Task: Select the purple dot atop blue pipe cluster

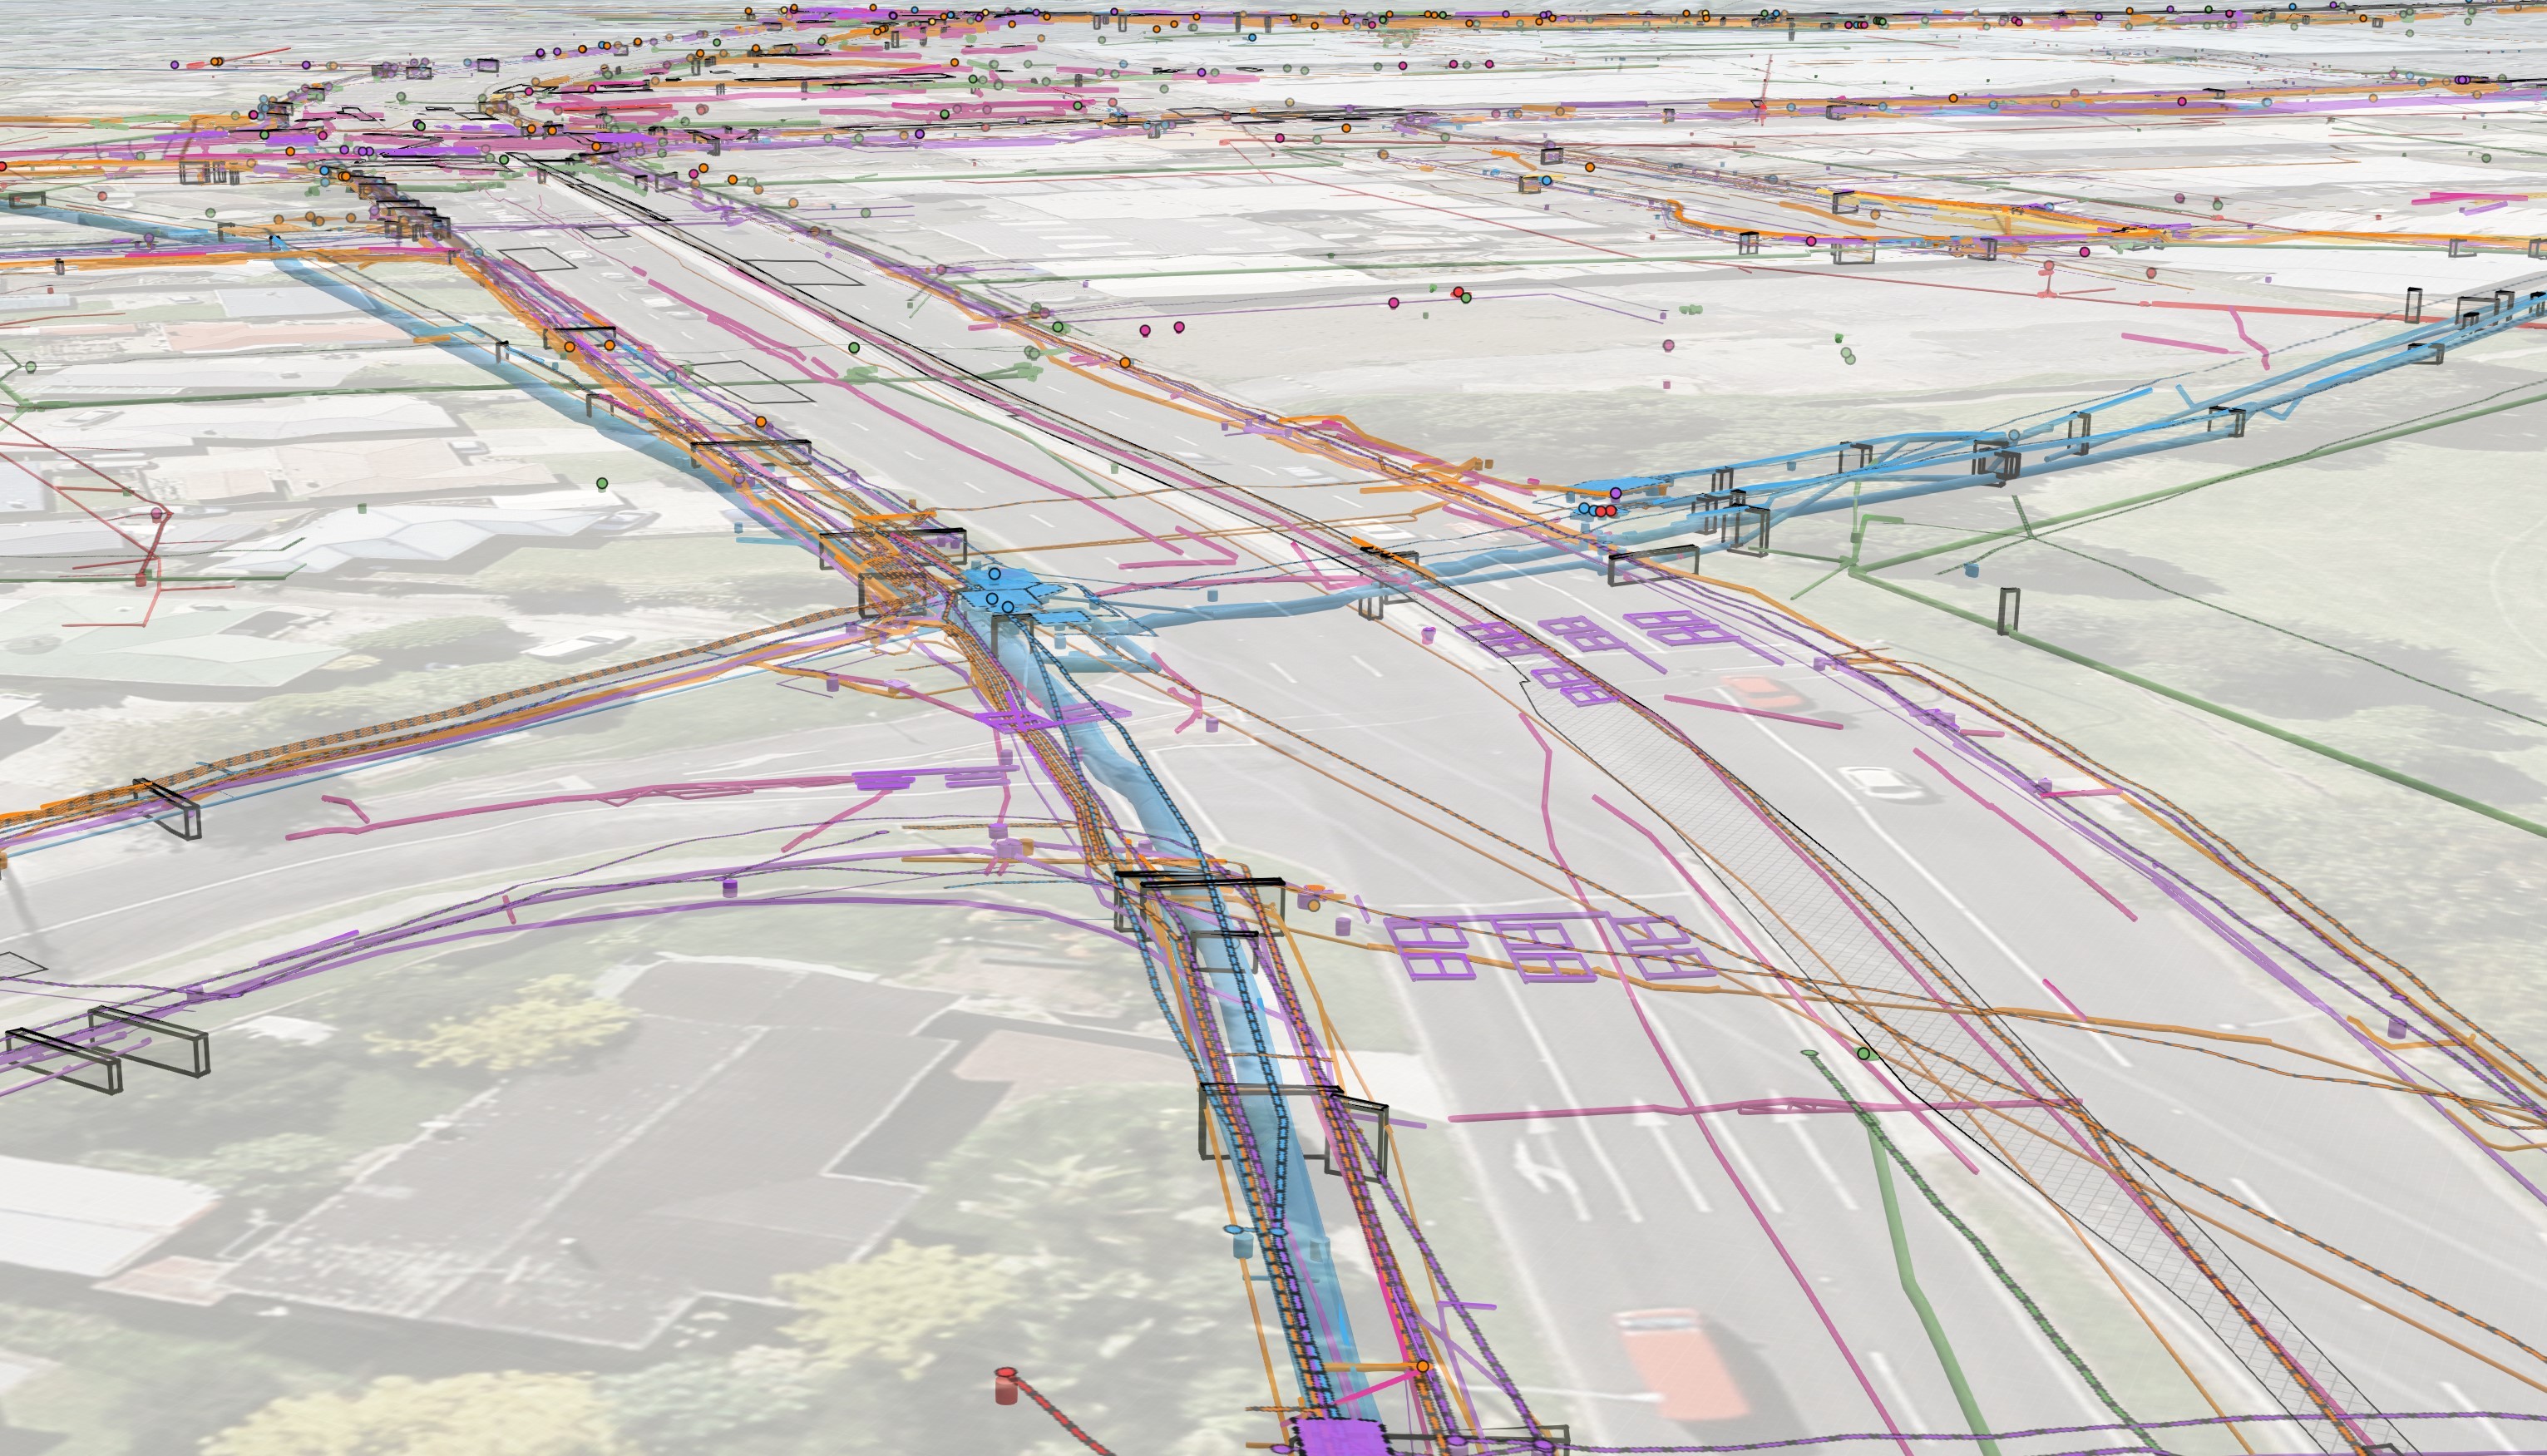Action: pyautogui.click(x=1615, y=493)
